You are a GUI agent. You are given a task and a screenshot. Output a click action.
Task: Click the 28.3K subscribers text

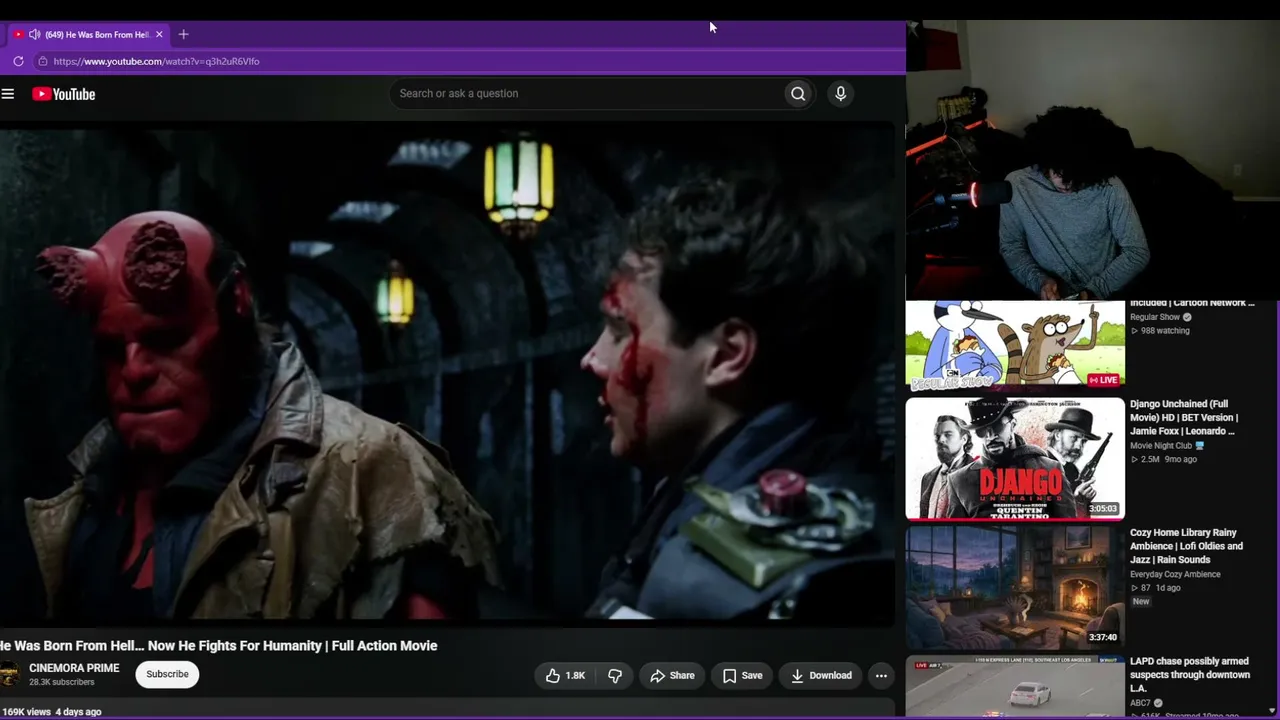point(62,682)
